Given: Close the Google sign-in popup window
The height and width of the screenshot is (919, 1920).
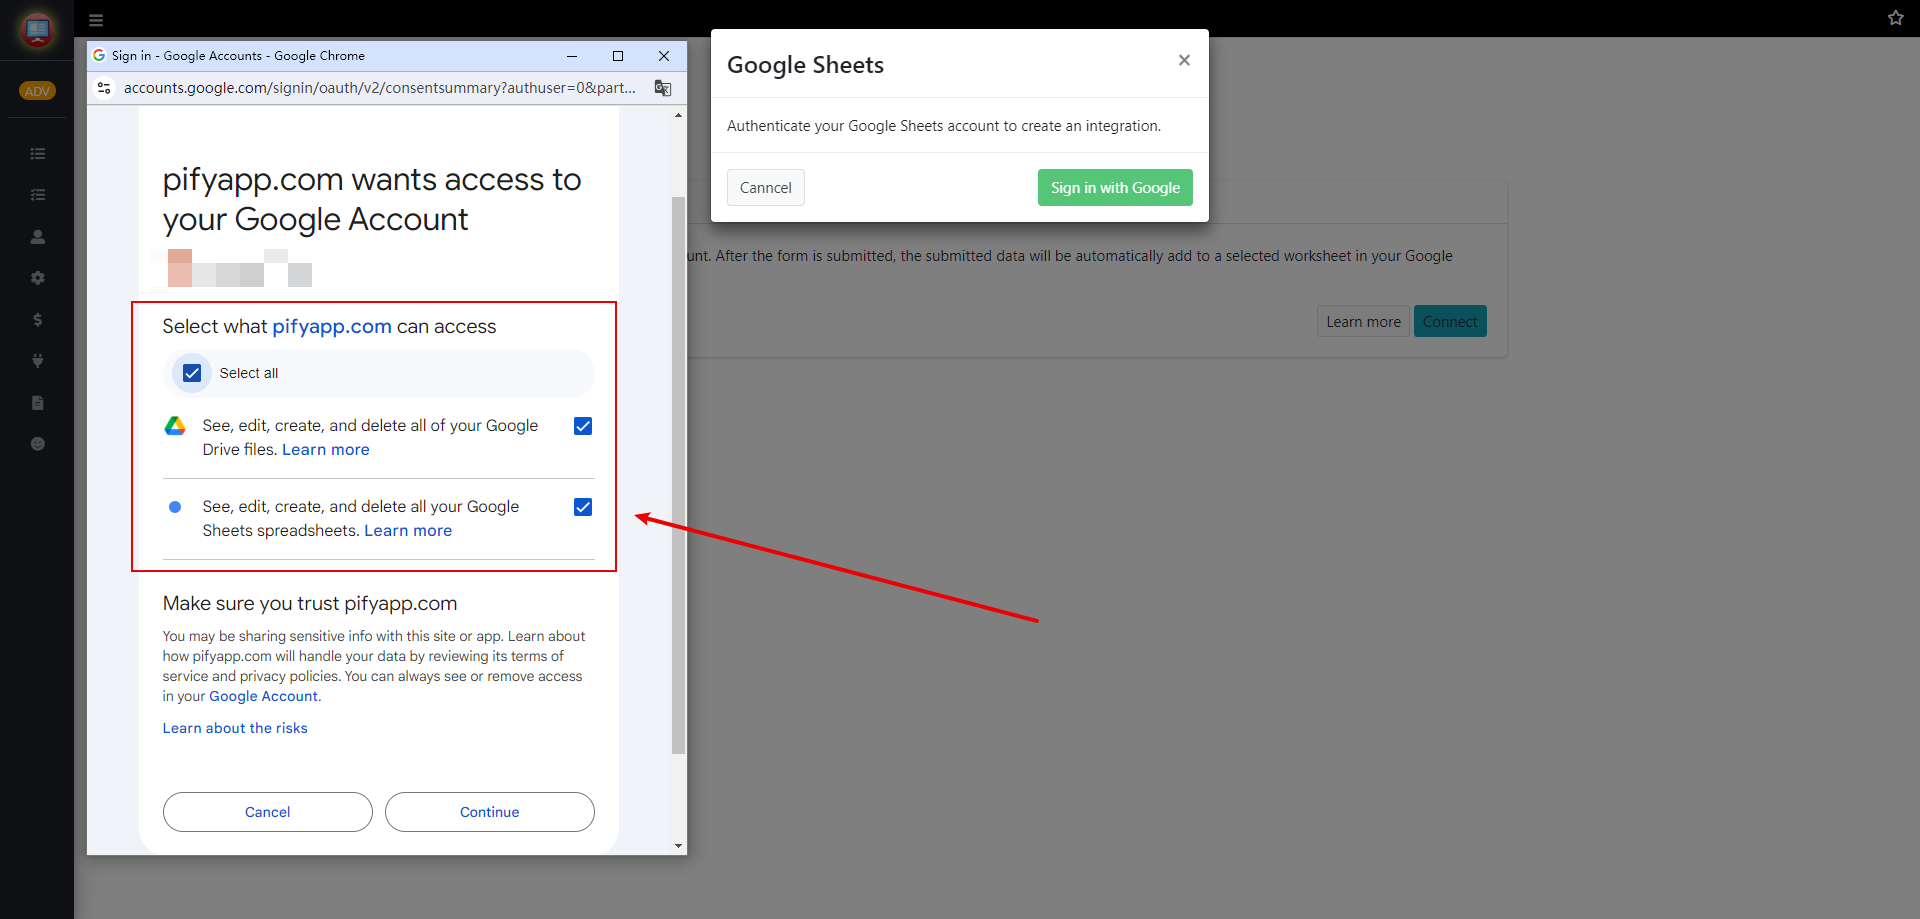Looking at the screenshot, I should coord(664,56).
